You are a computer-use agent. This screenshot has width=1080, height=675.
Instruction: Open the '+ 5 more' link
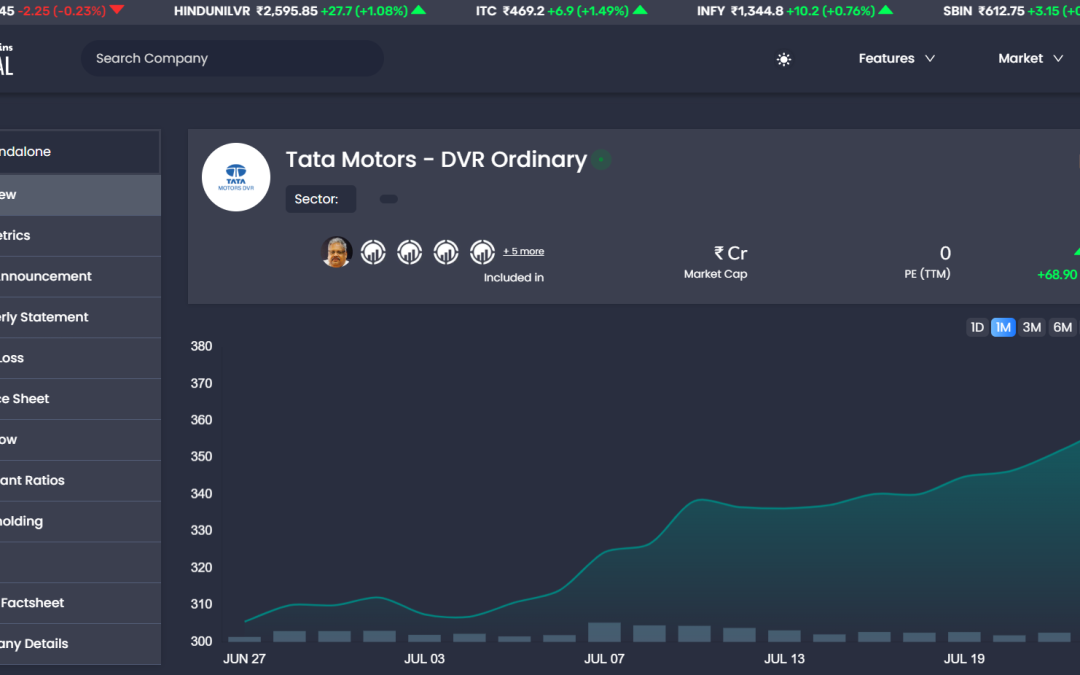coord(523,251)
